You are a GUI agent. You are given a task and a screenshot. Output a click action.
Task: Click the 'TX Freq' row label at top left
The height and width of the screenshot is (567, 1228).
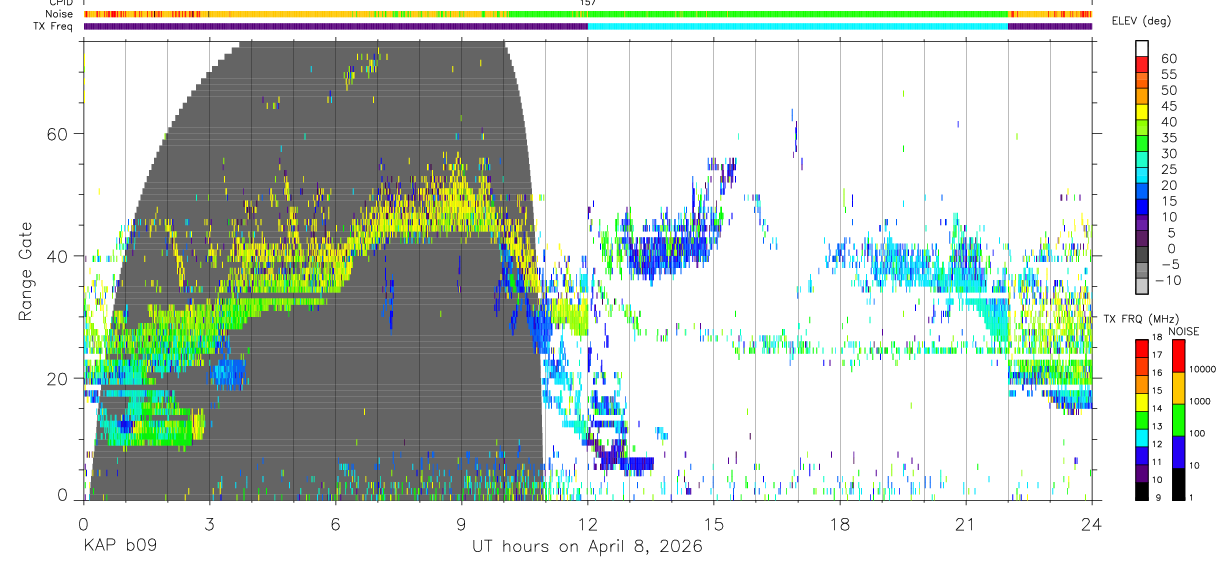tap(55, 26)
